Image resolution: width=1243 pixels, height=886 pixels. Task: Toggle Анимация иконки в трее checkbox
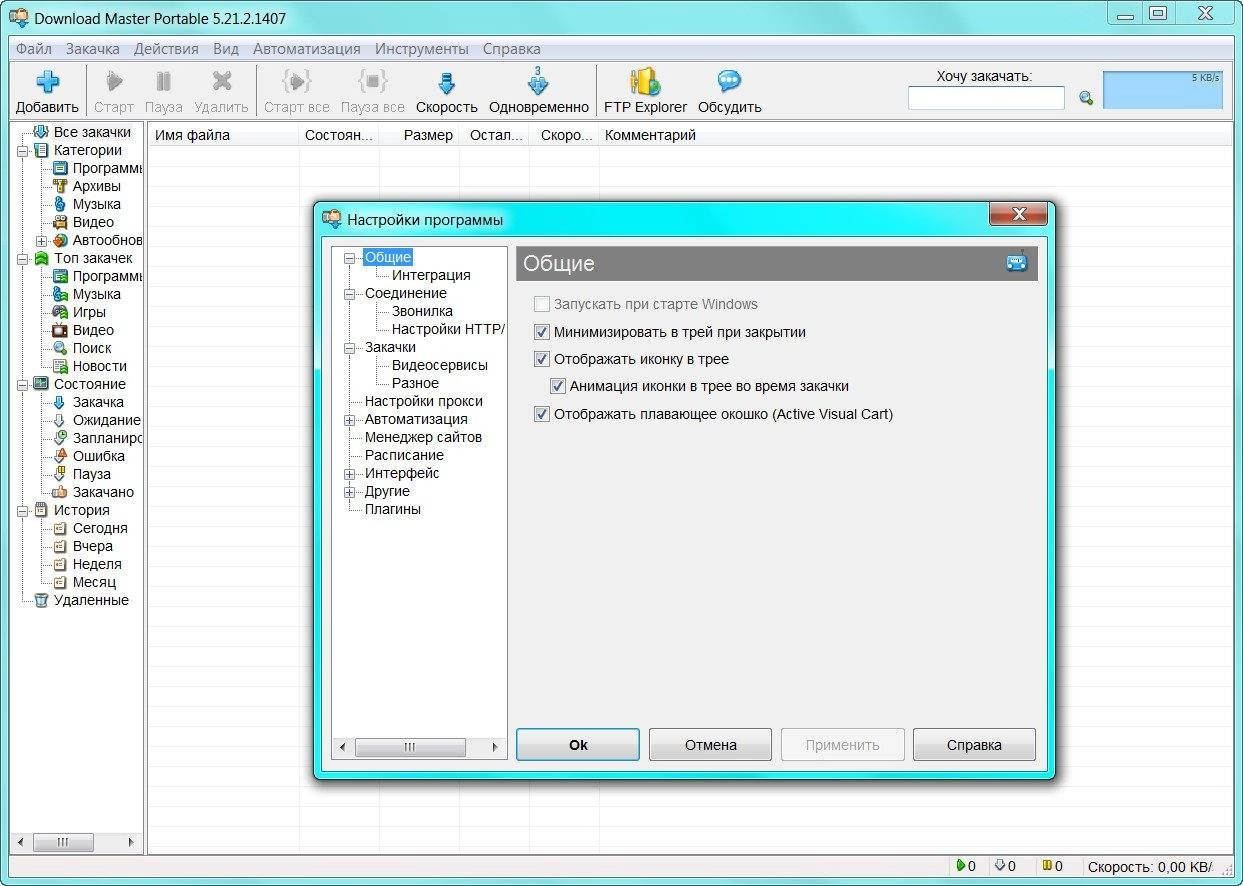558,386
